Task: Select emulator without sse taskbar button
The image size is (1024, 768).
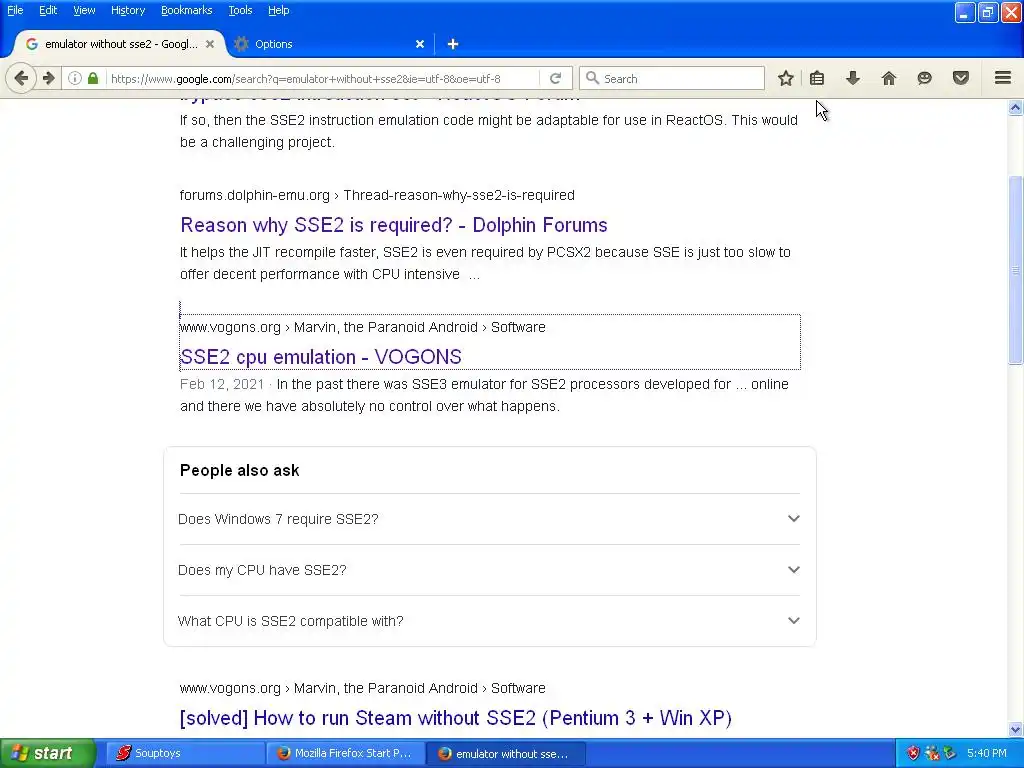Action: [506, 754]
